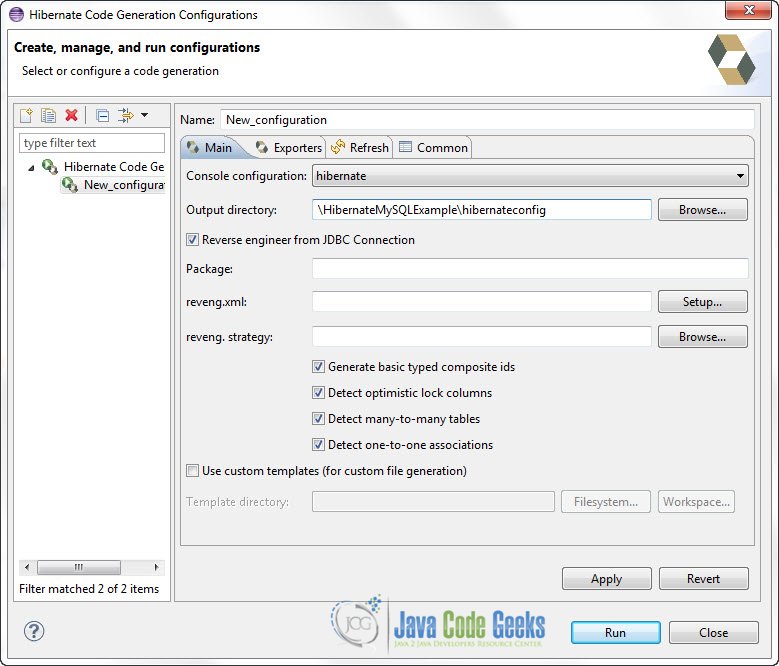Open the filter options dropdown arrow
The width and height of the screenshot is (779, 666).
pyautogui.click(x=145, y=115)
